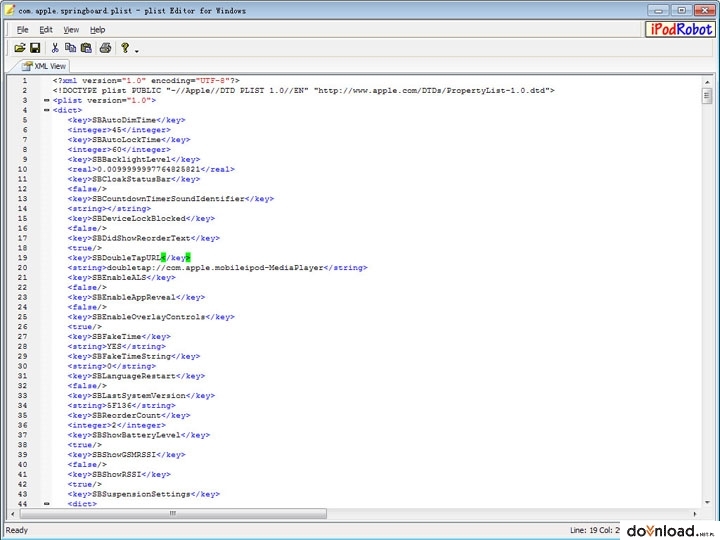Click the SBShowBatteryLevel key line
Image resolution: width=720 pixels, height=540 pixels.
[x=139, y=435]
